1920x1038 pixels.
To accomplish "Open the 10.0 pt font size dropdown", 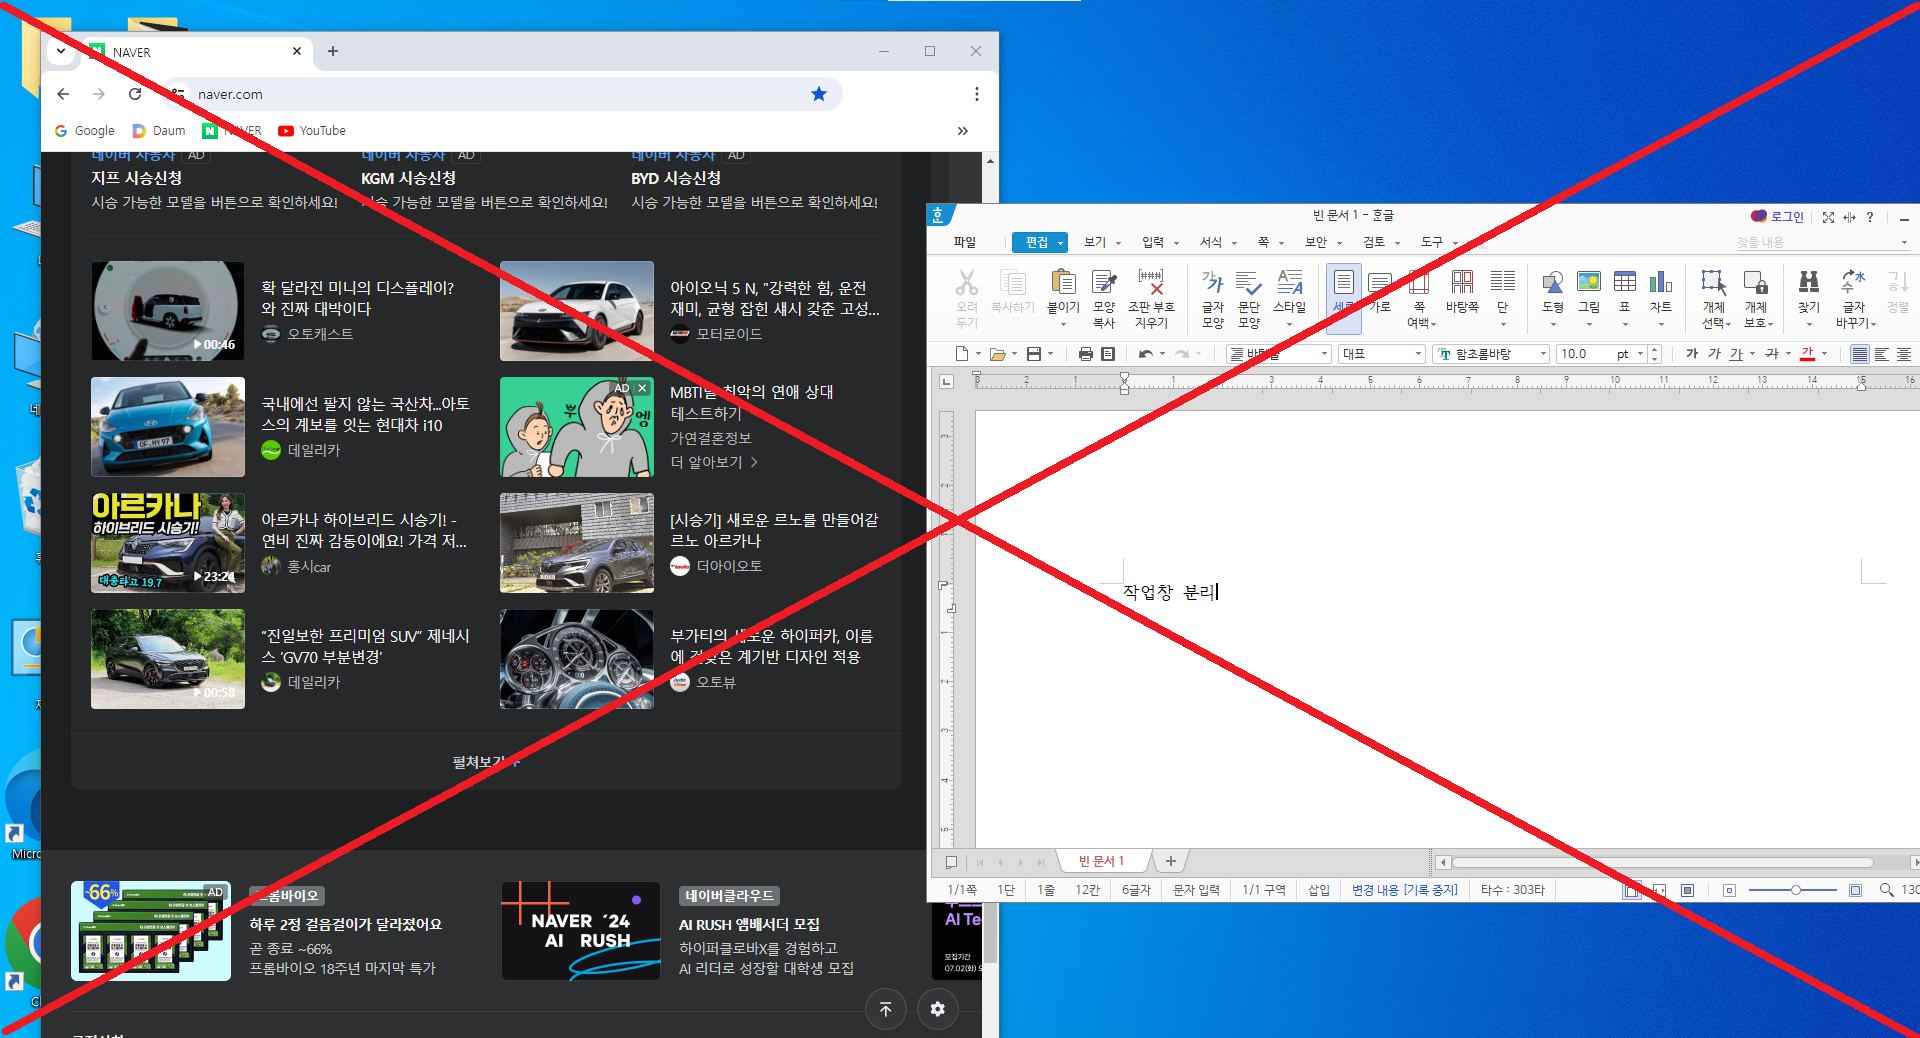I will click(1640, 354).
